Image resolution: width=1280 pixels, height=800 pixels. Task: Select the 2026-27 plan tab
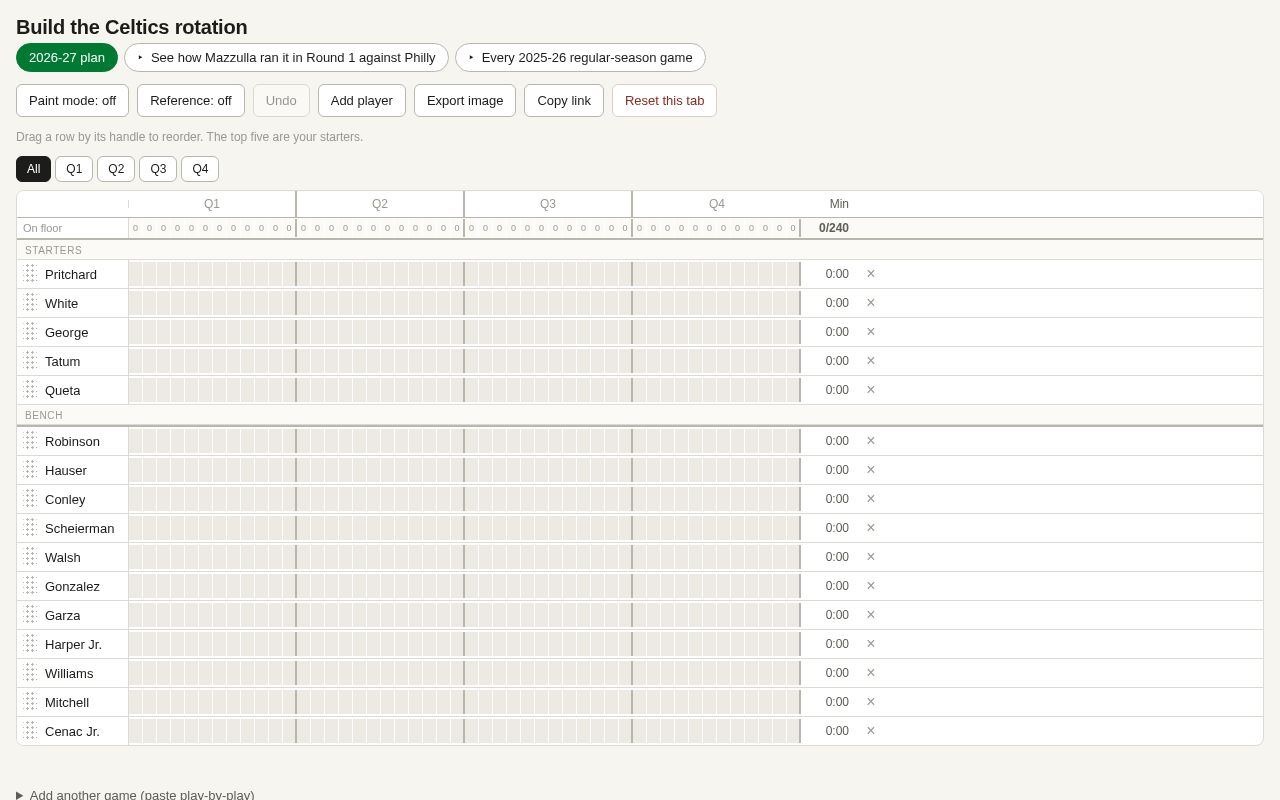pos(67,57)
